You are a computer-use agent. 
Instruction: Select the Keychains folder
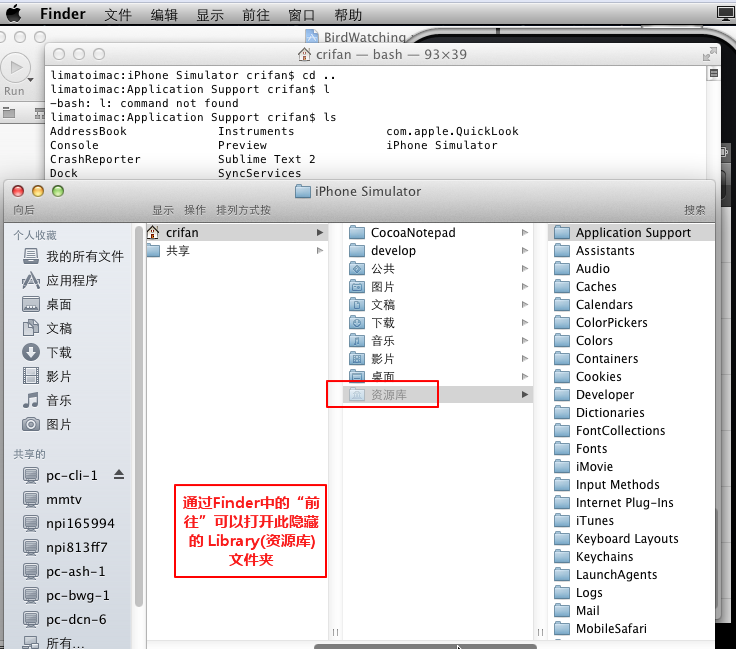pyautogui.click(x=631, y=557)
